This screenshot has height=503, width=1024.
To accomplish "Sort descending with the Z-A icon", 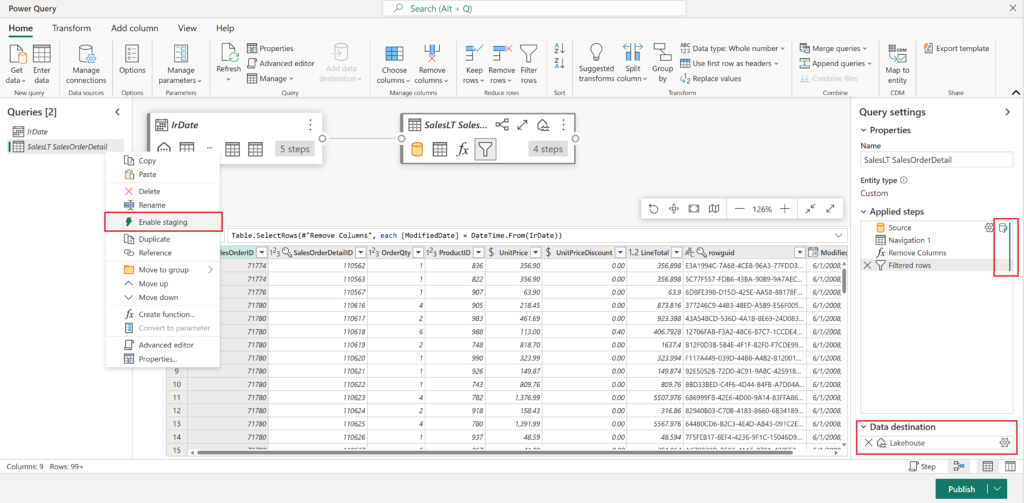I will pos(558,63).
